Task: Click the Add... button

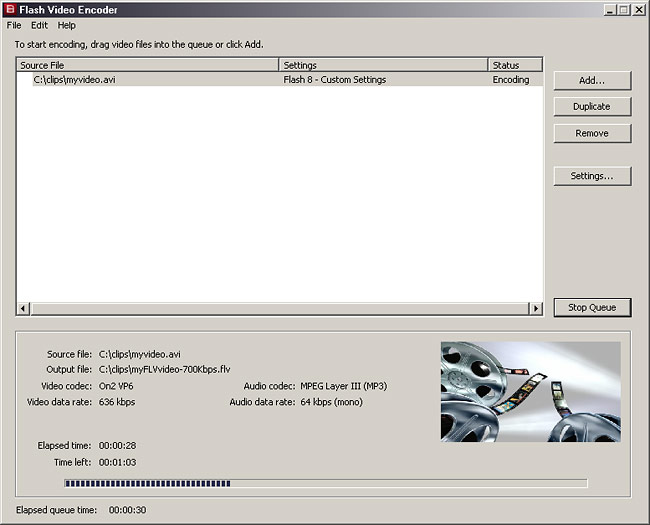Action: click(x=592, y=80)
